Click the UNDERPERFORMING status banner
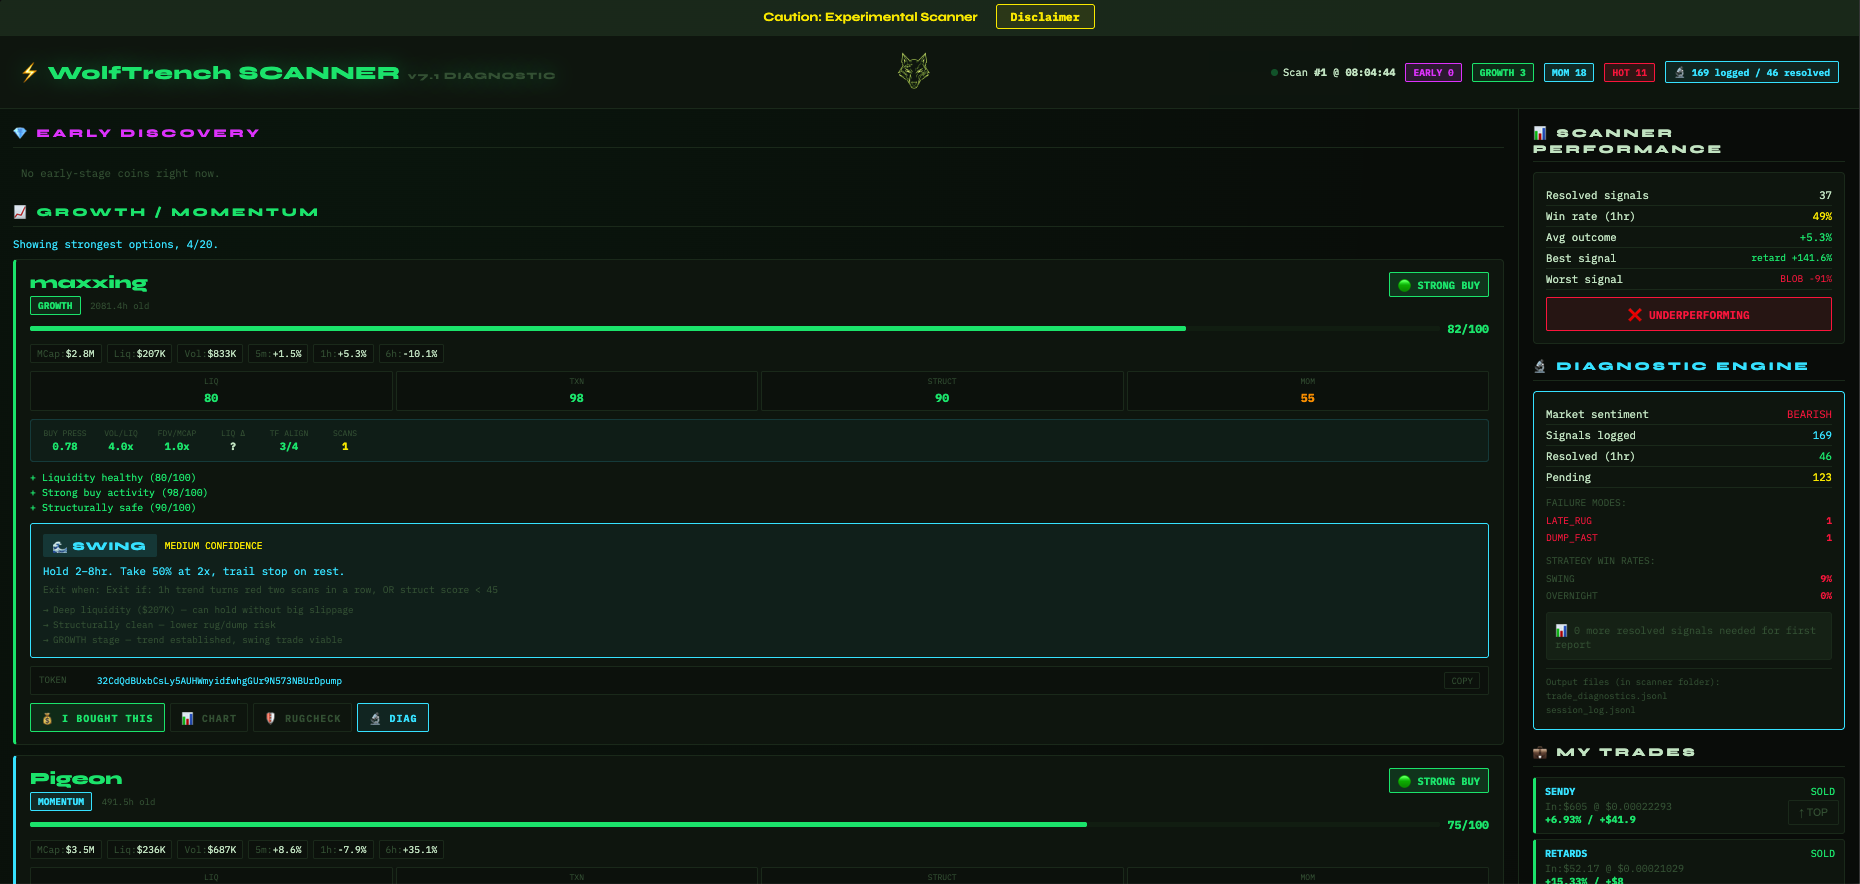 1688,315
